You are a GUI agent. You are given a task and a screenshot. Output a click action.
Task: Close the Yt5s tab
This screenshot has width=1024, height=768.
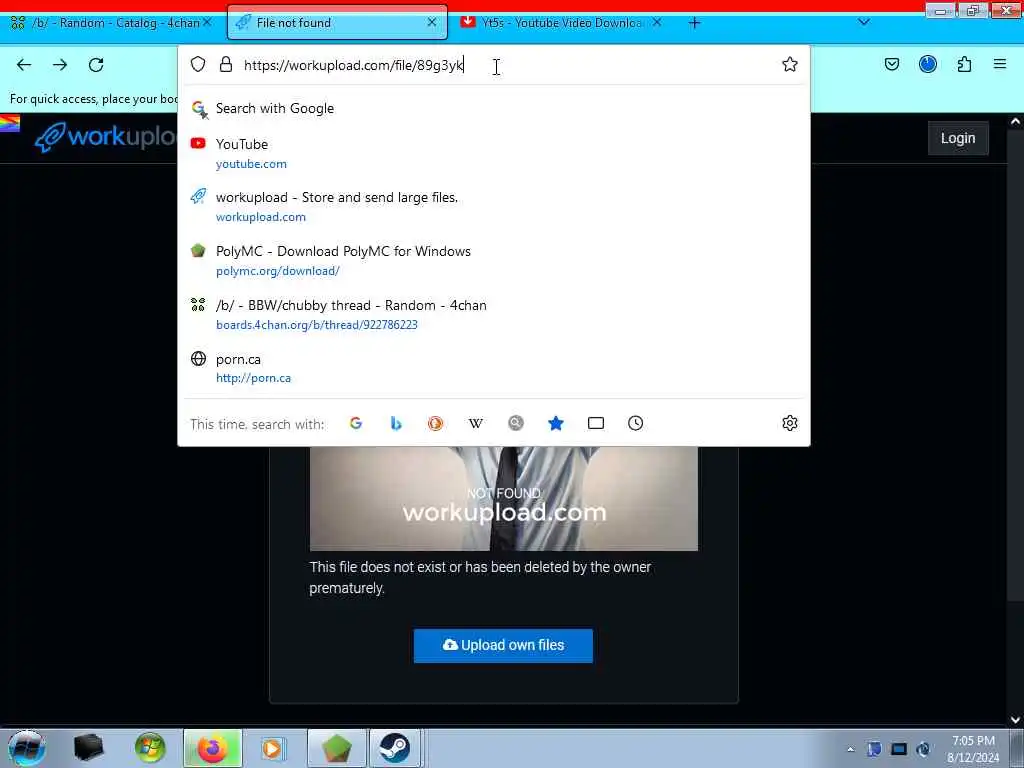click(x=657, y=22)
